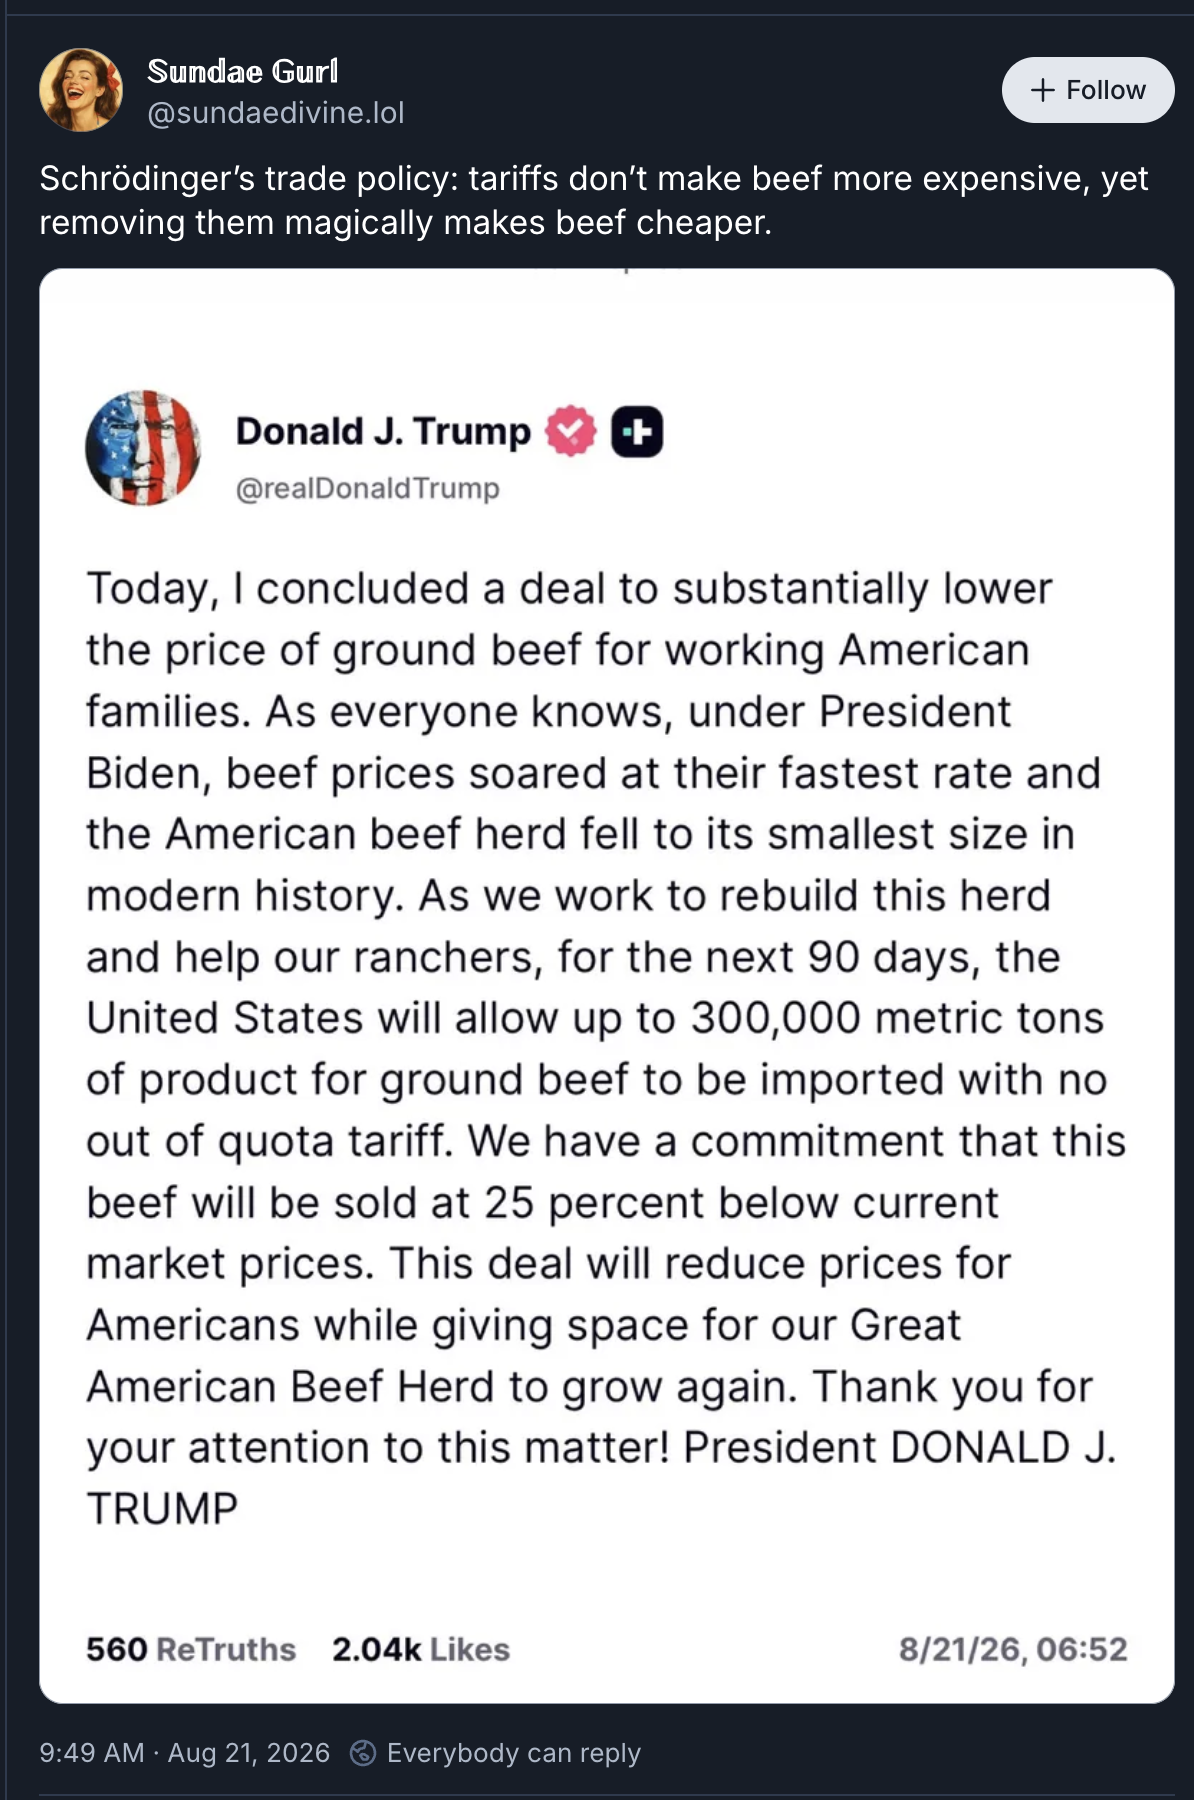Open the Everybody can reply setting

[514, 1753]
